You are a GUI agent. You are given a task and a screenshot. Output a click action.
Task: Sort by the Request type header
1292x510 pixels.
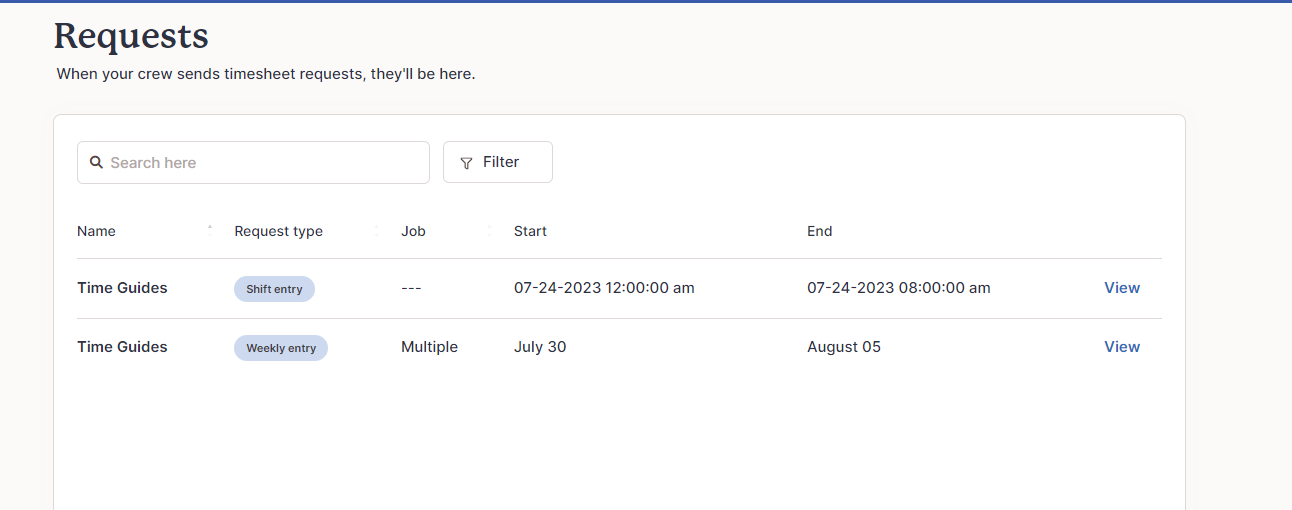pos(278,231)
